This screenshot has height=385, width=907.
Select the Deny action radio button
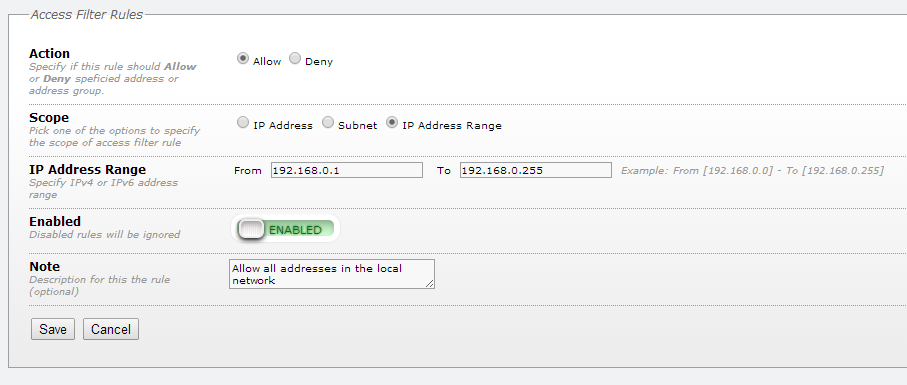pos(295,59)
